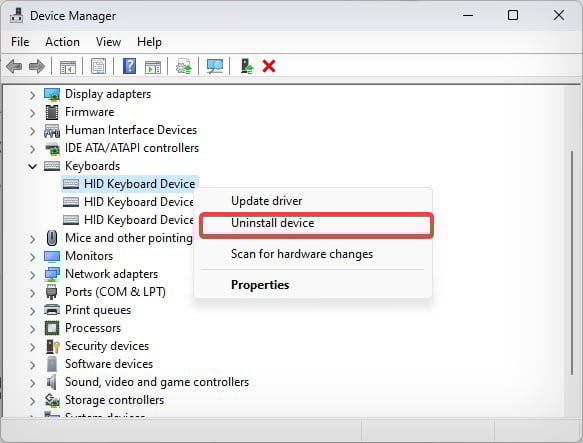This screenshot has height=443, width=583.
Task: Expand the Network adapters category
Action: pos(33,275)
